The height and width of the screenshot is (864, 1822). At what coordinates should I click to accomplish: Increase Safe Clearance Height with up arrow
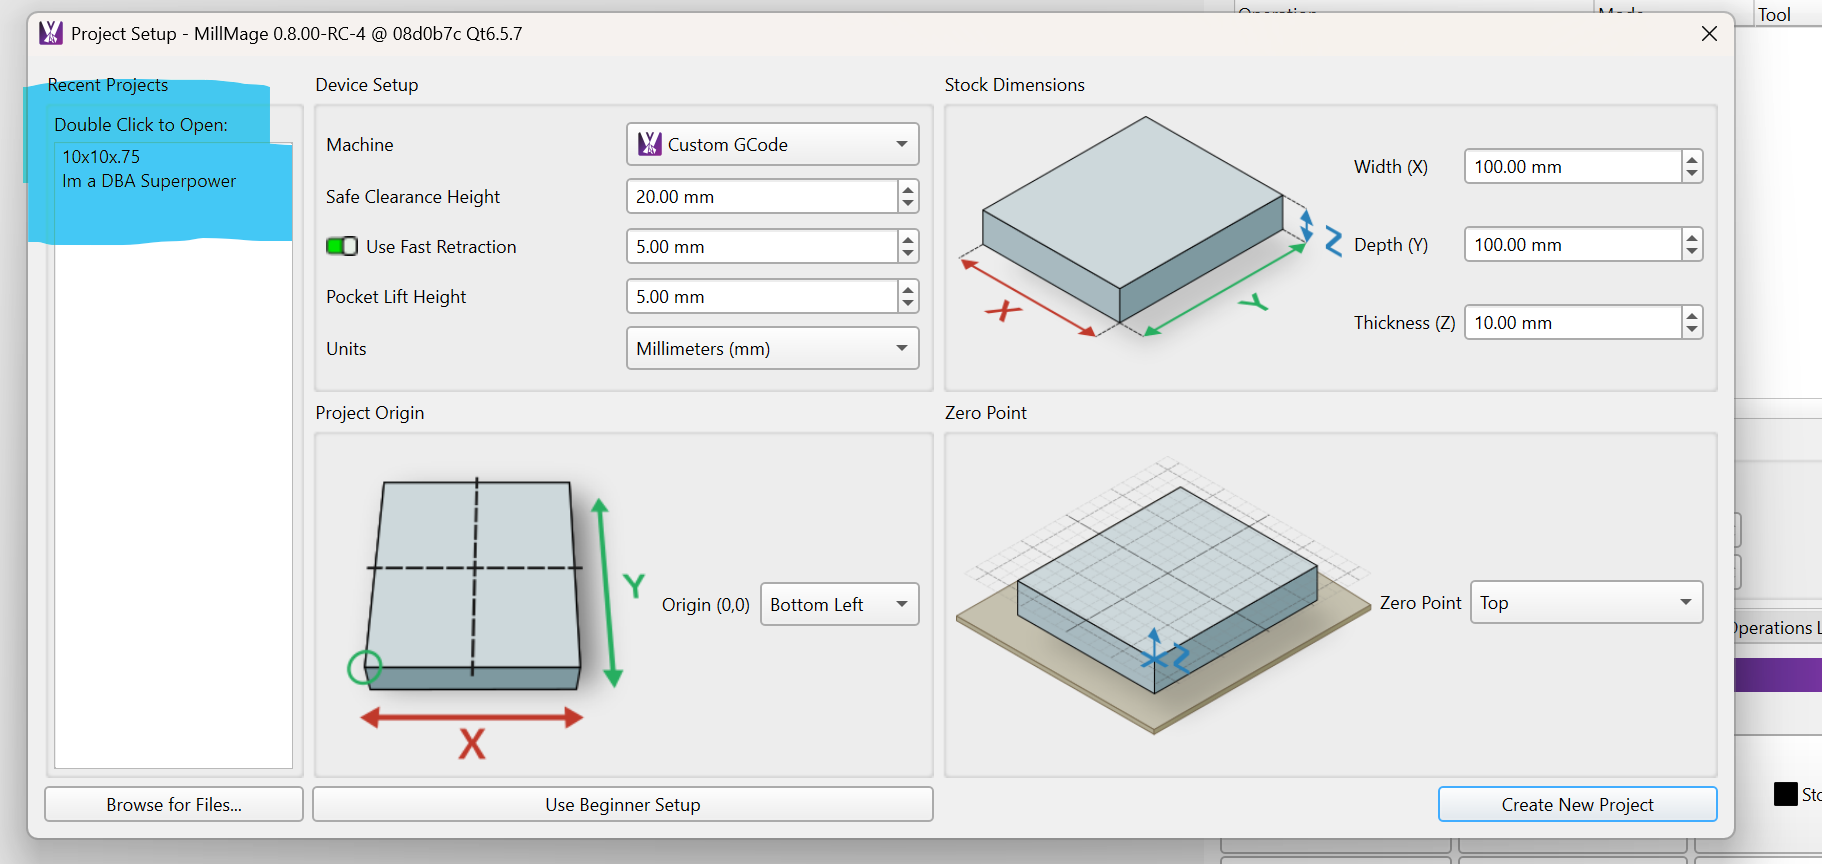(908, 188)
